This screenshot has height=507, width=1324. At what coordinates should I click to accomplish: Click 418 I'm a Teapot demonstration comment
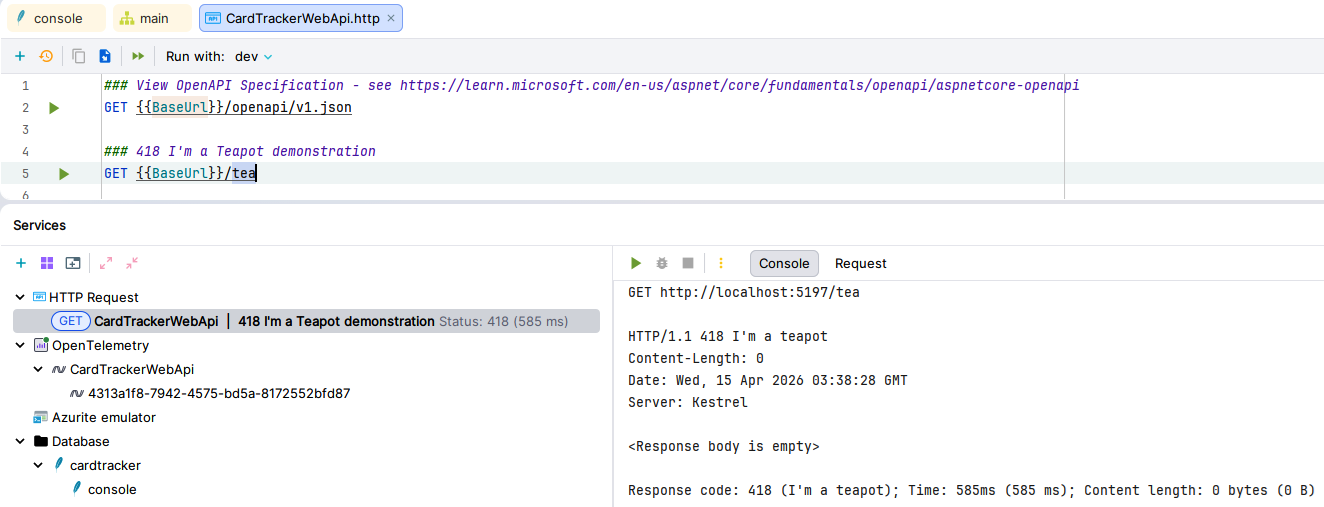tap(240, 151)
